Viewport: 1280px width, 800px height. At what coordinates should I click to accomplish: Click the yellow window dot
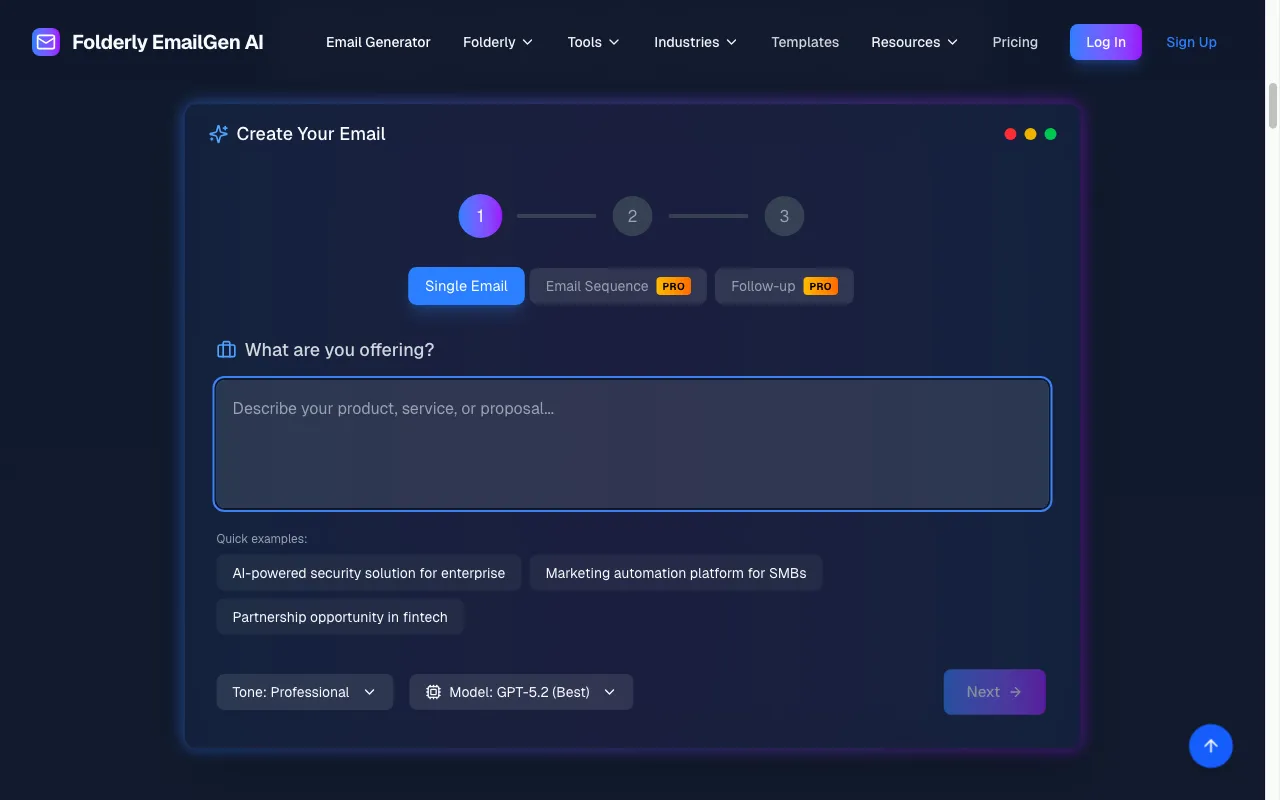tap(1030, 134)
